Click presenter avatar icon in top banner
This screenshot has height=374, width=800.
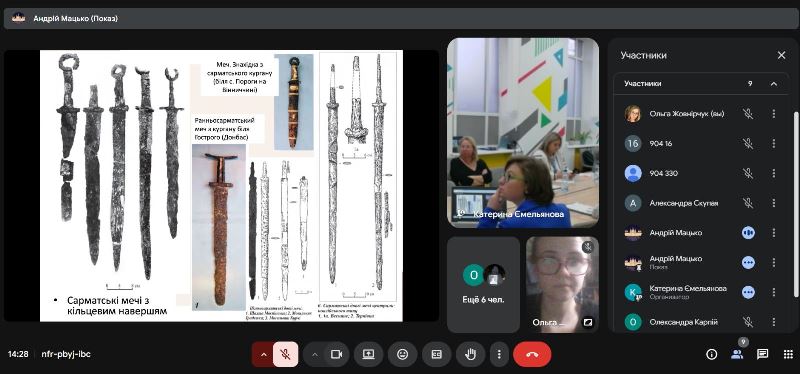(18, 18)
